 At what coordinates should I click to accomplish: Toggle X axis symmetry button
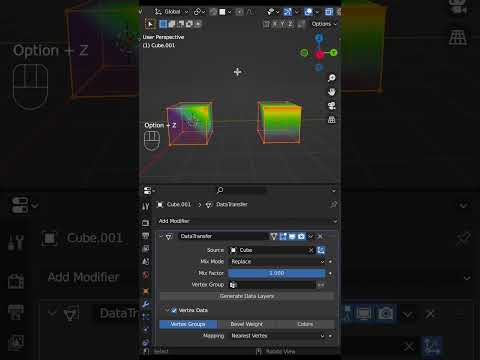click(x=275, y=24)
